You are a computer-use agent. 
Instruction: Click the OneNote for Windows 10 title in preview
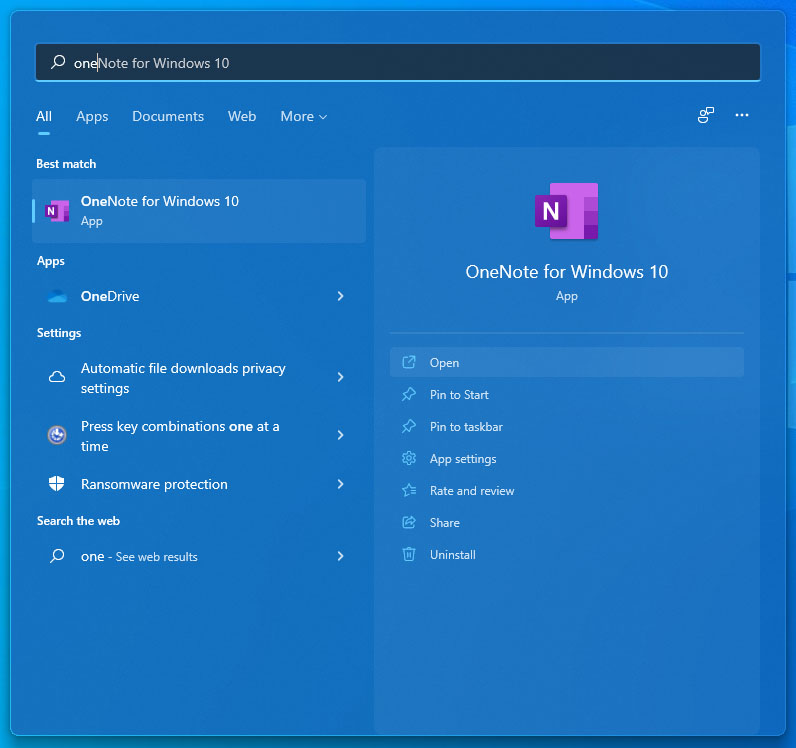coord(567,272)
